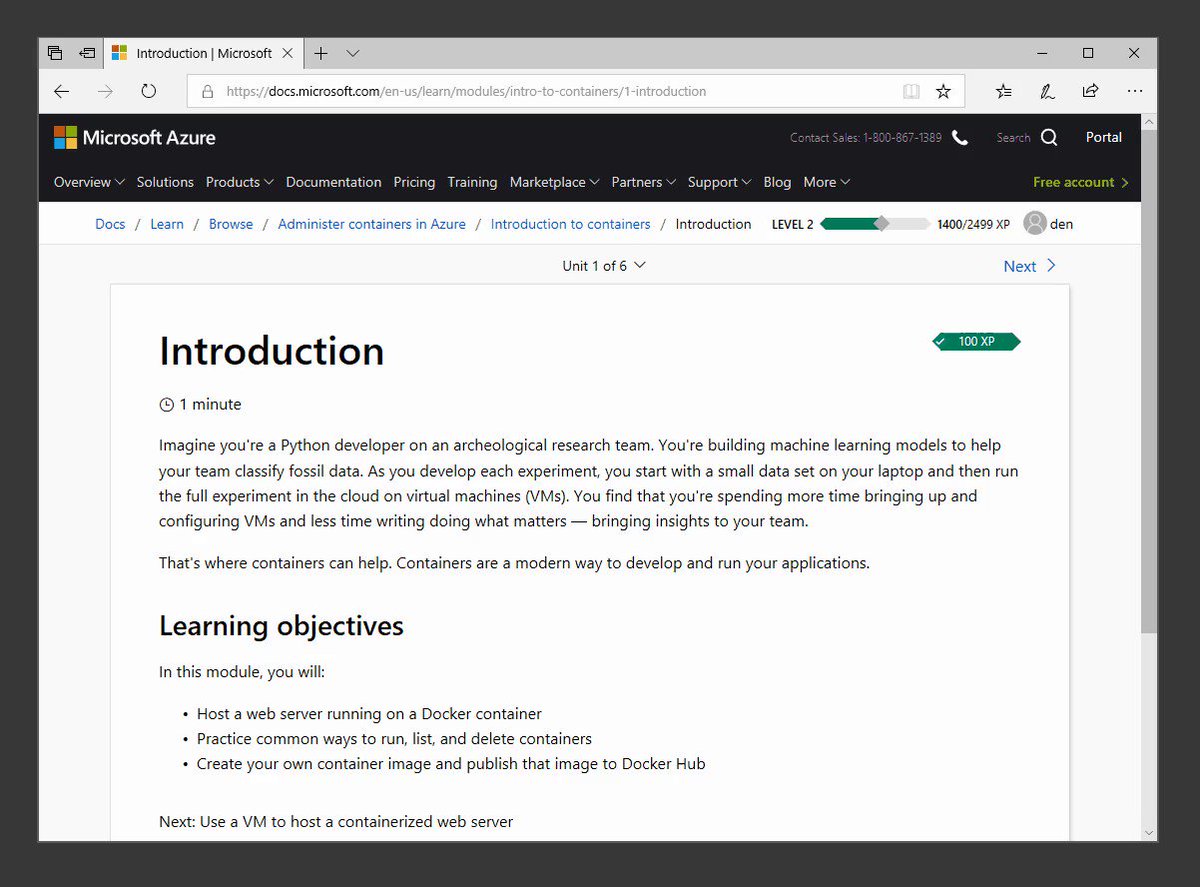
Task: Click the site lock icon
Action: point(208,91)
